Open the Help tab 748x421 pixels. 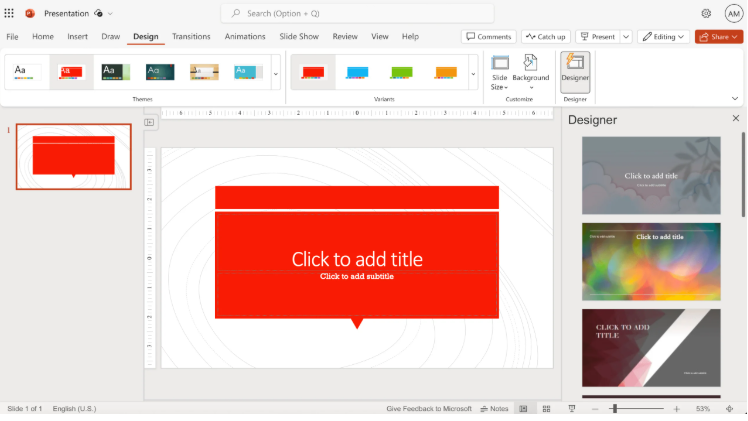pyautogui.click(x=410, y=37)
